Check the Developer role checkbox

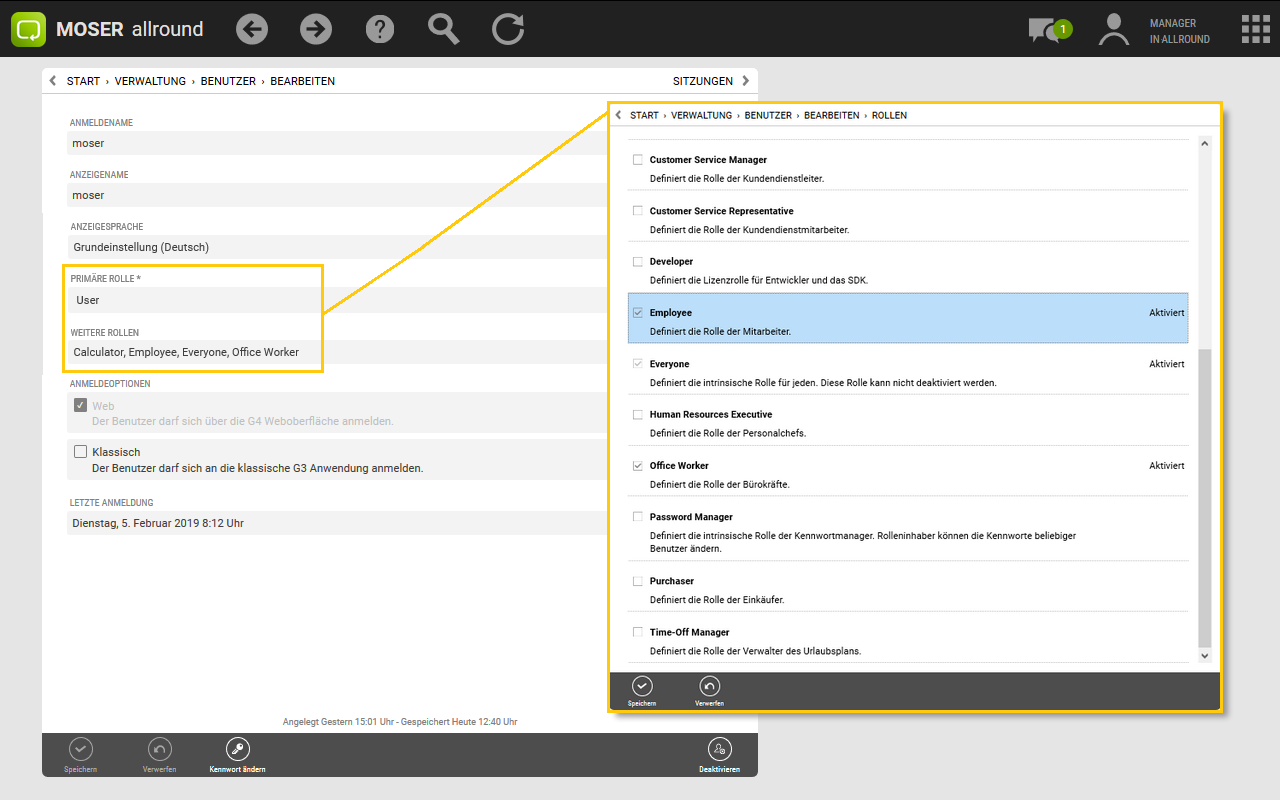point(637,262)
